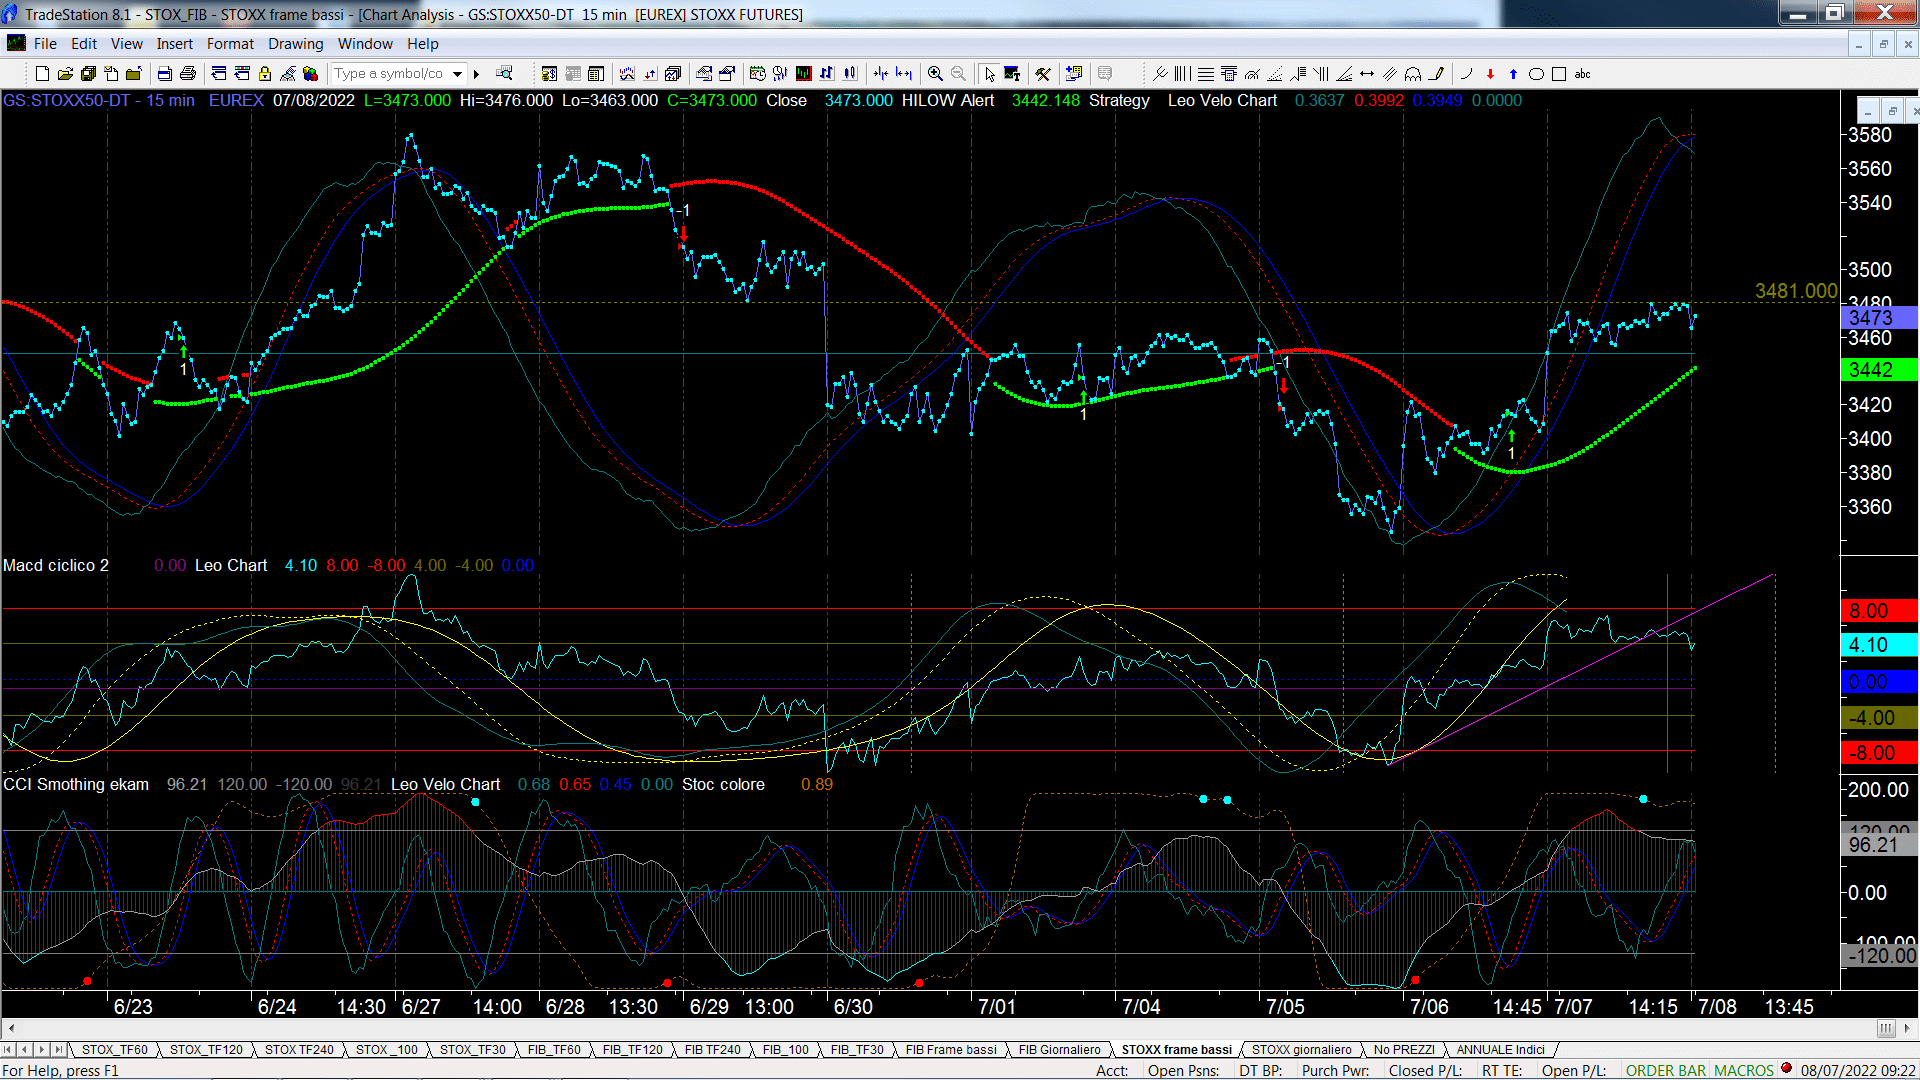Open the Format menu
Screen dimensions: 1920x1080
230,44
